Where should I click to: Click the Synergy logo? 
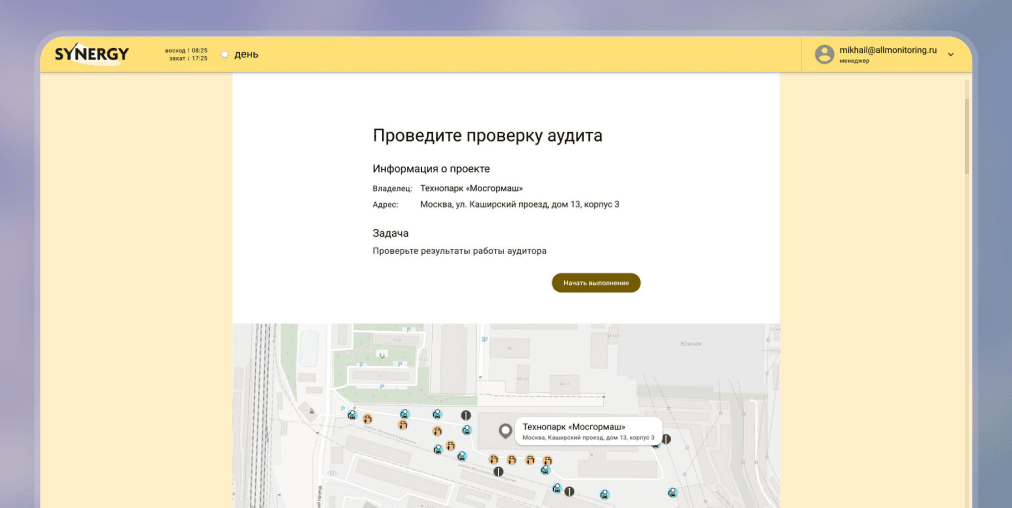tap(91, 54)
